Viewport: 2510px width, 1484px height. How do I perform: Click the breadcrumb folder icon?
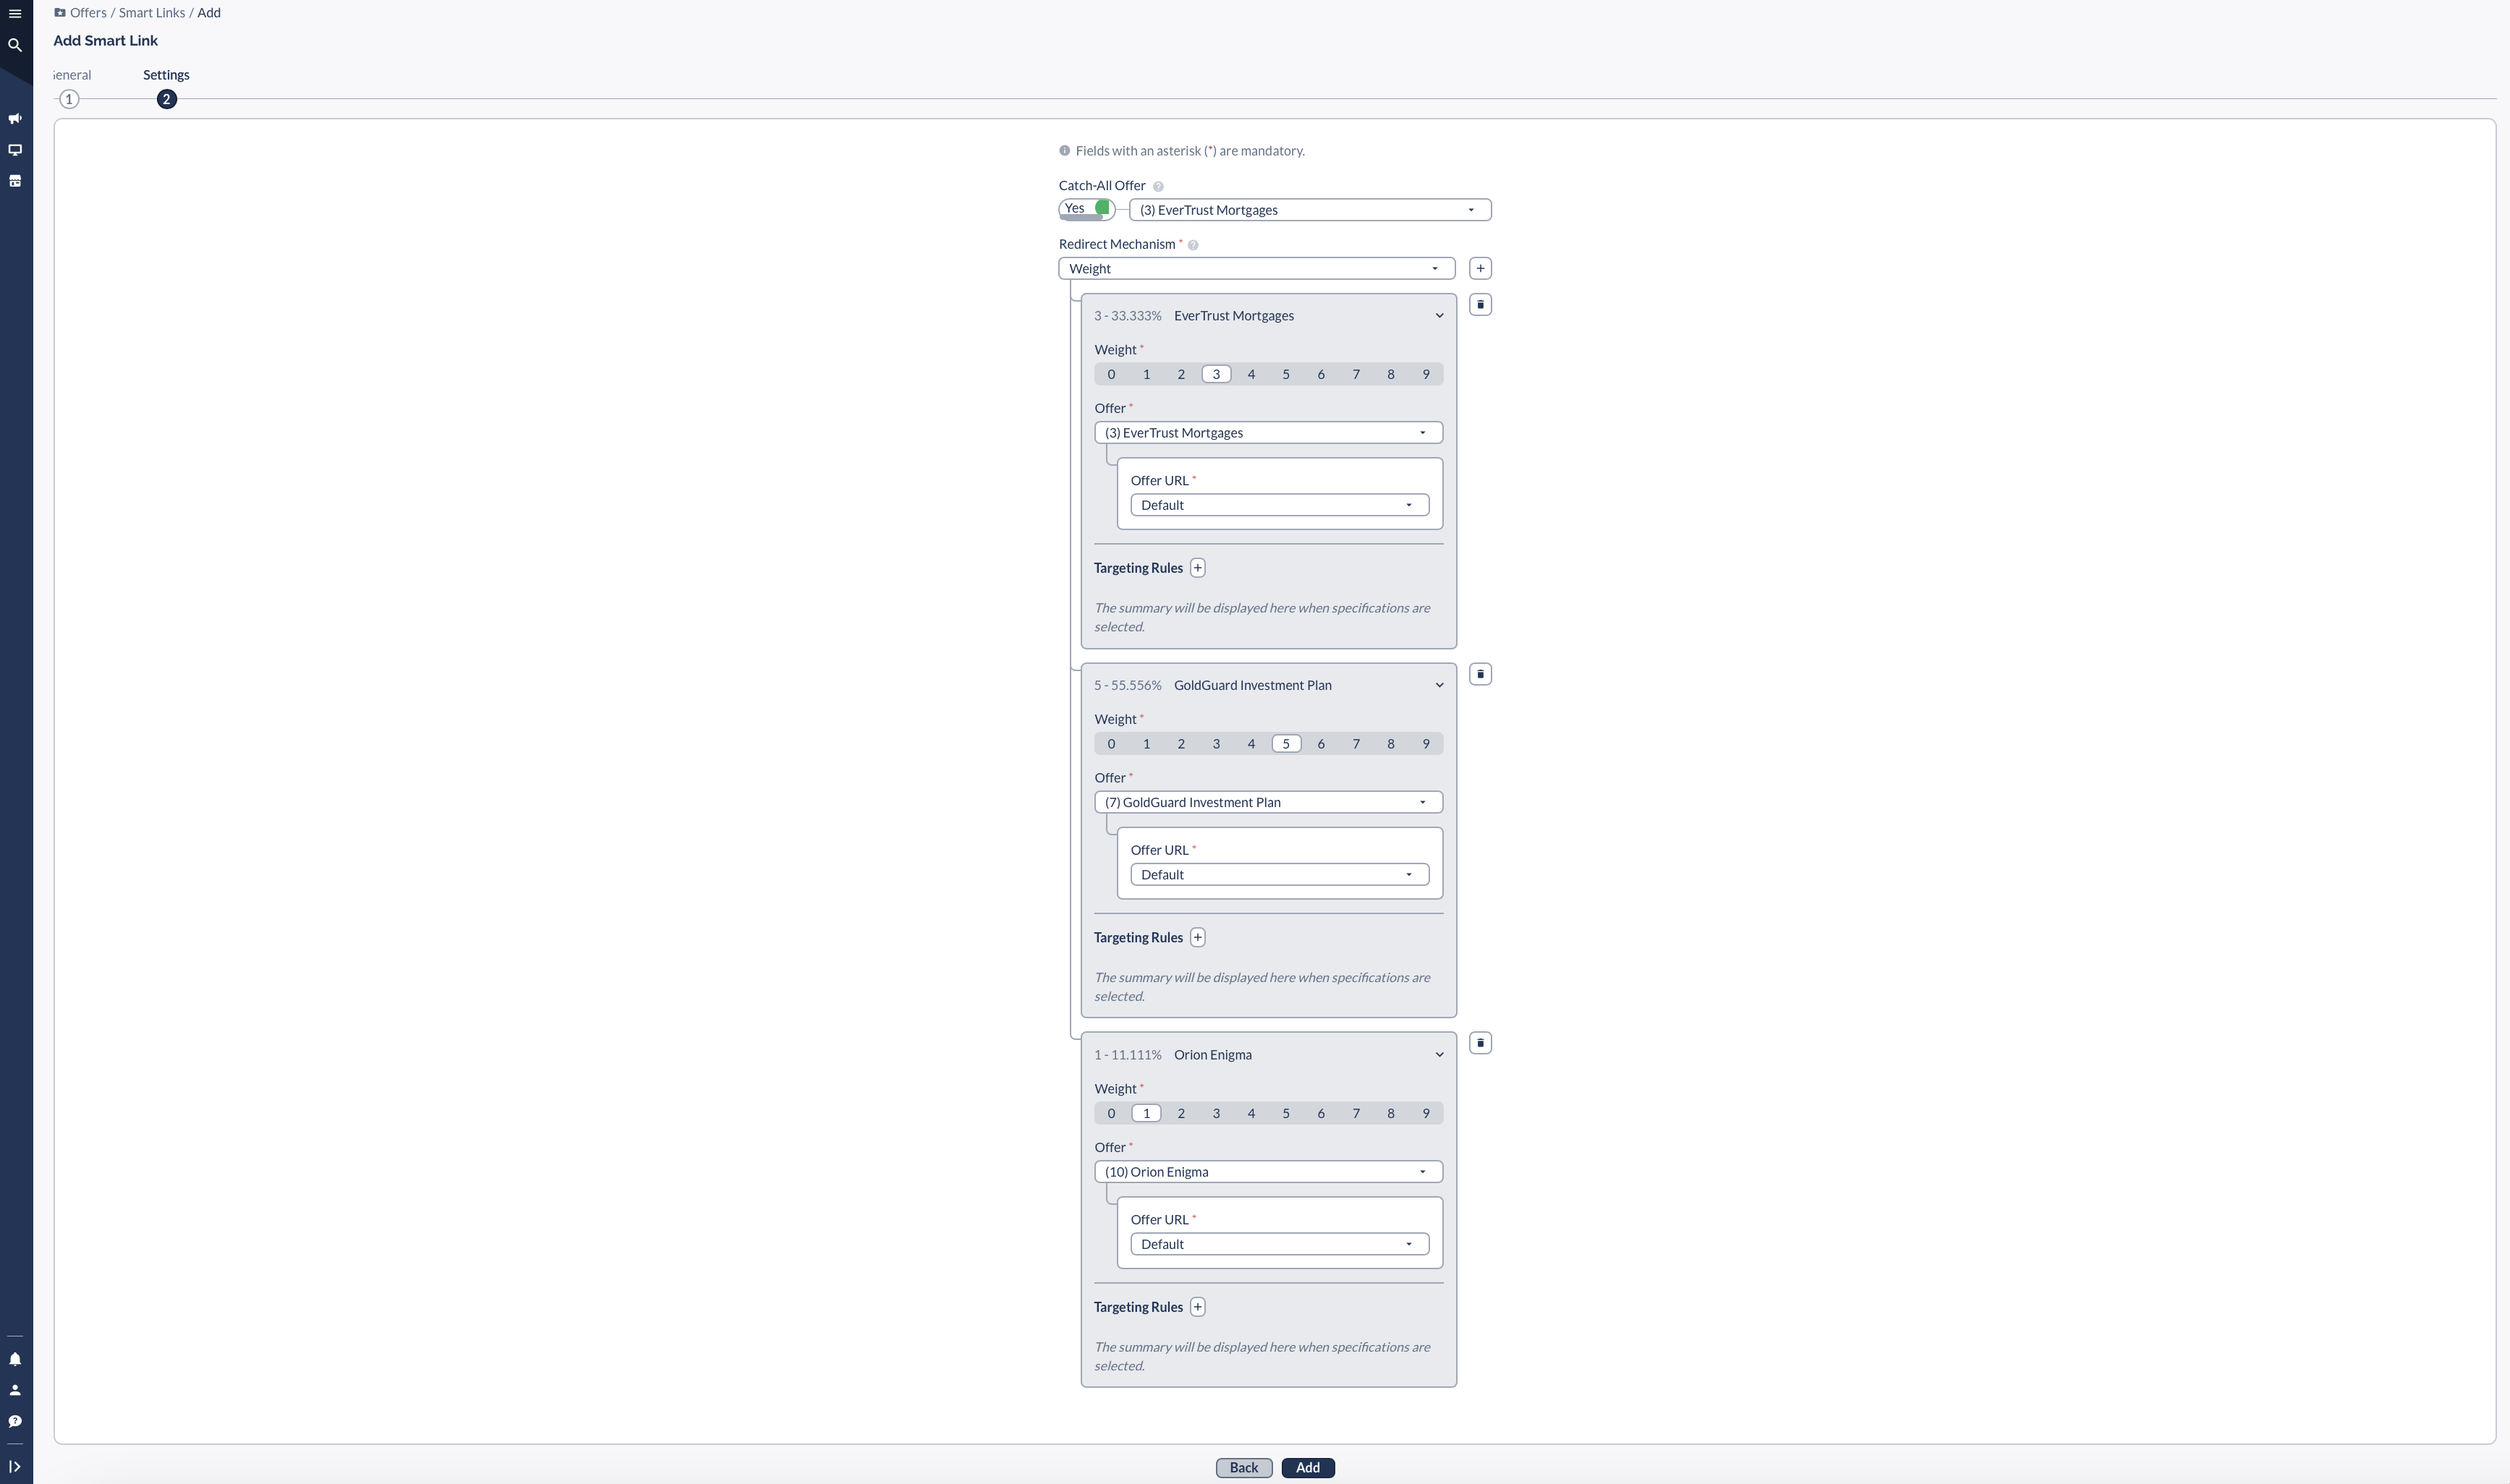point(60,13)
